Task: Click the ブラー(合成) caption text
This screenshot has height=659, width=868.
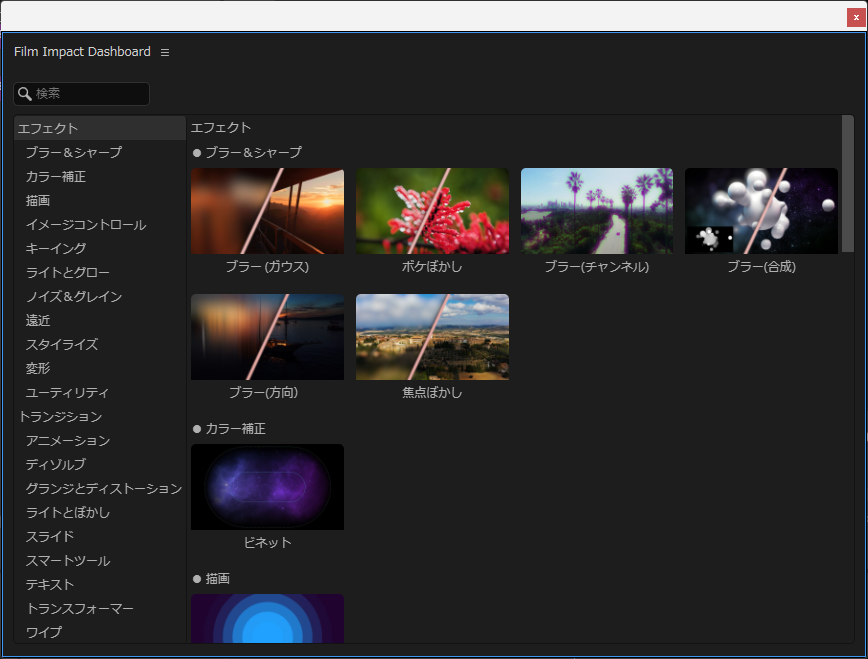Action: pos(761,267)
